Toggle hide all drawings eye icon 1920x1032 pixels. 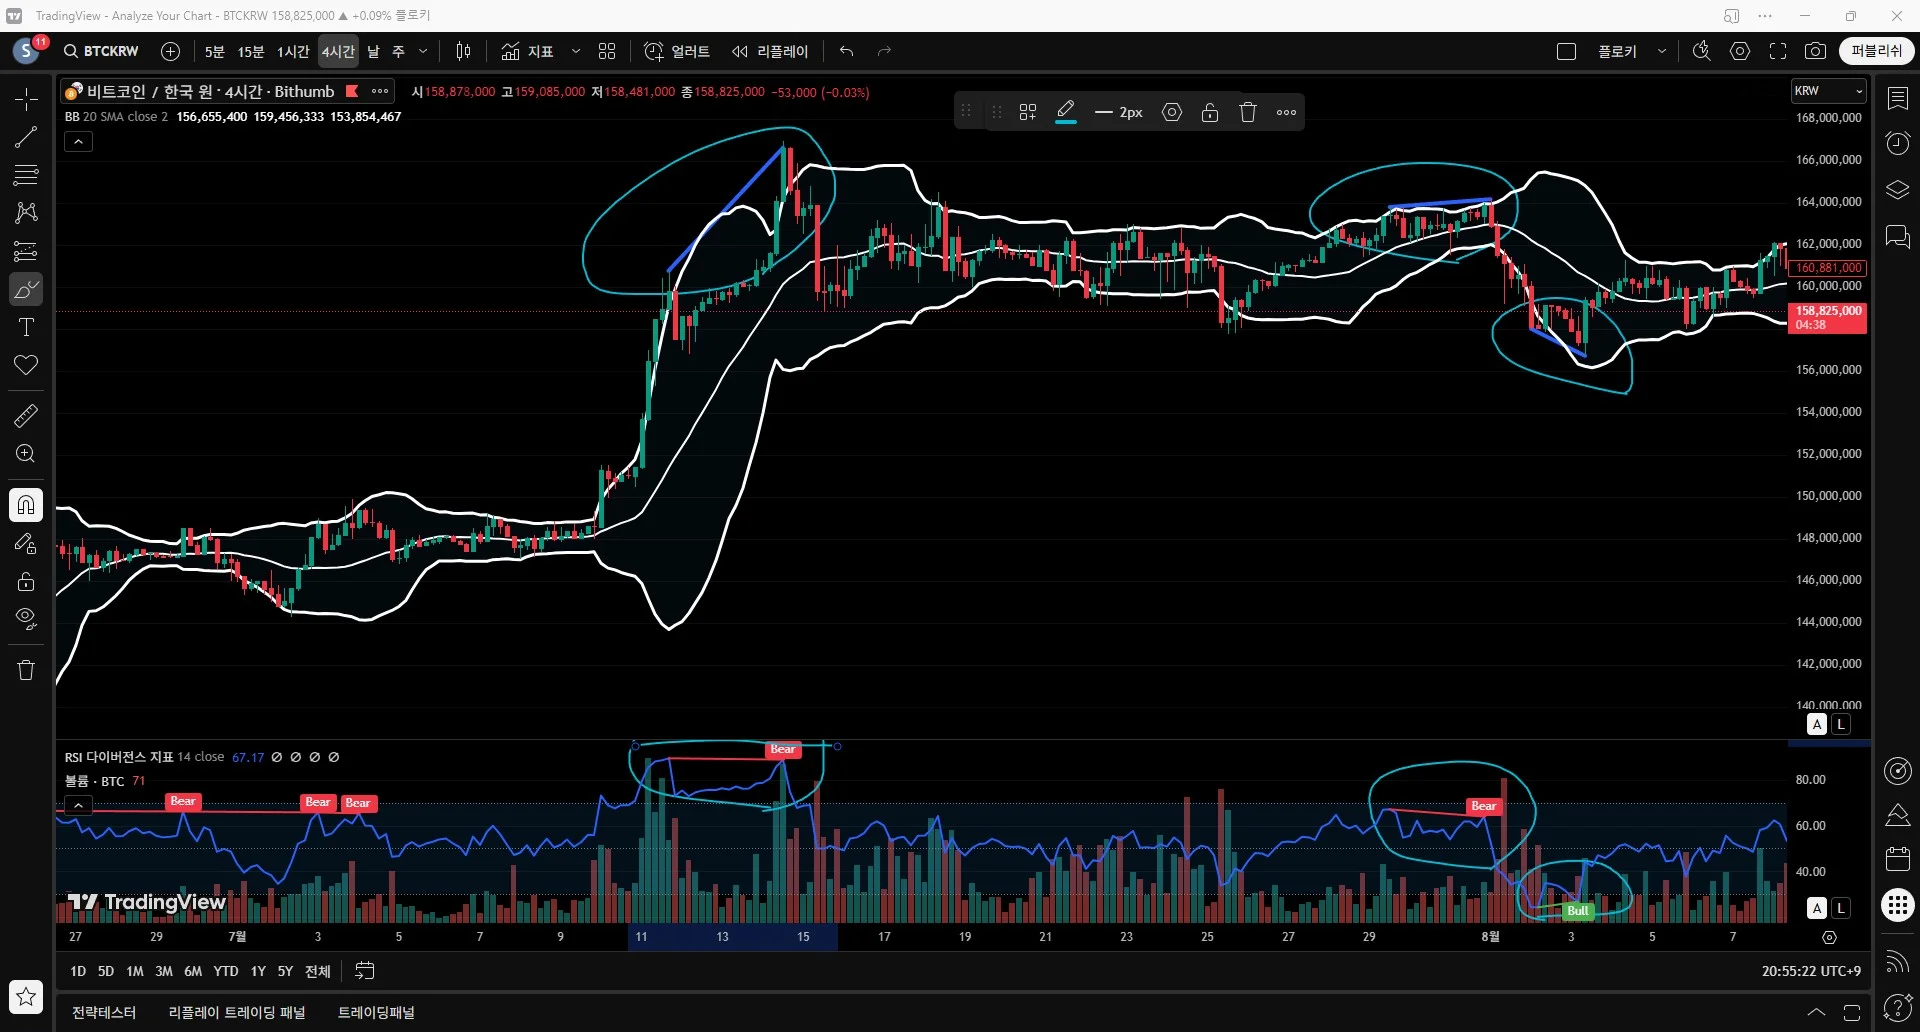(x=26, y=618)
